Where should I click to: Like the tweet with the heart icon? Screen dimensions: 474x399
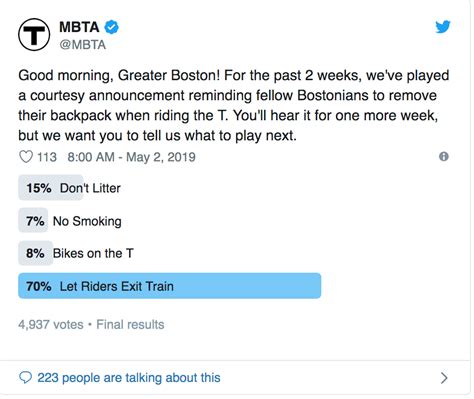tap(26, 157)
